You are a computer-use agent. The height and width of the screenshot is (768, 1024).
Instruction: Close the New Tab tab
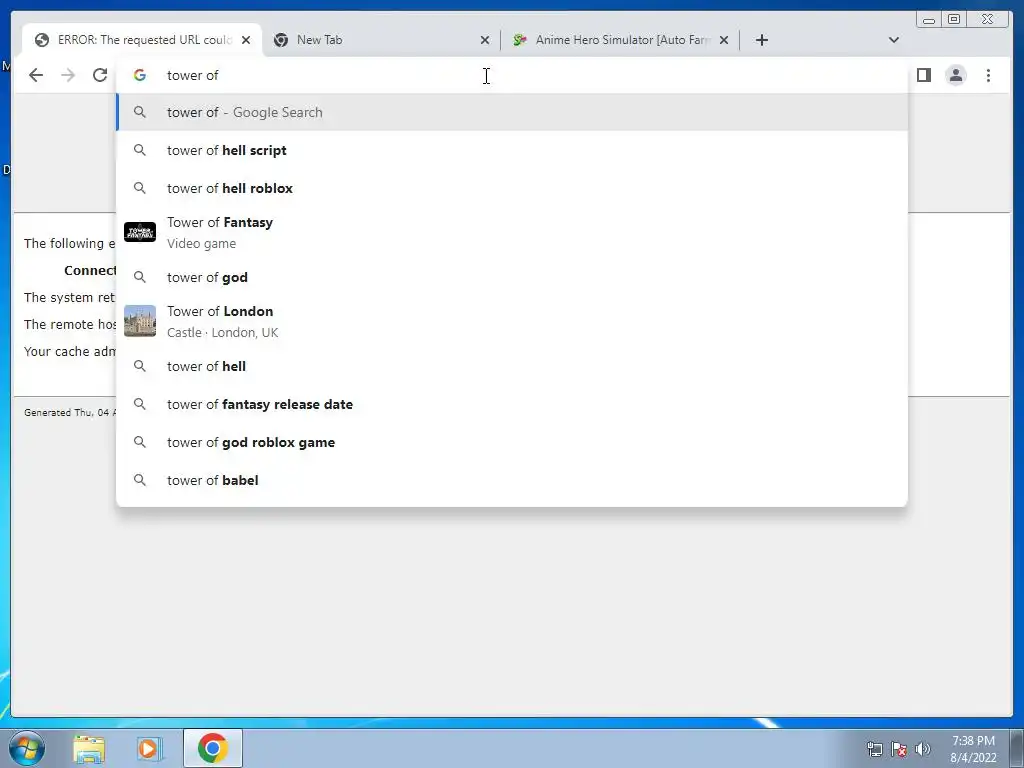pos(485,40)
